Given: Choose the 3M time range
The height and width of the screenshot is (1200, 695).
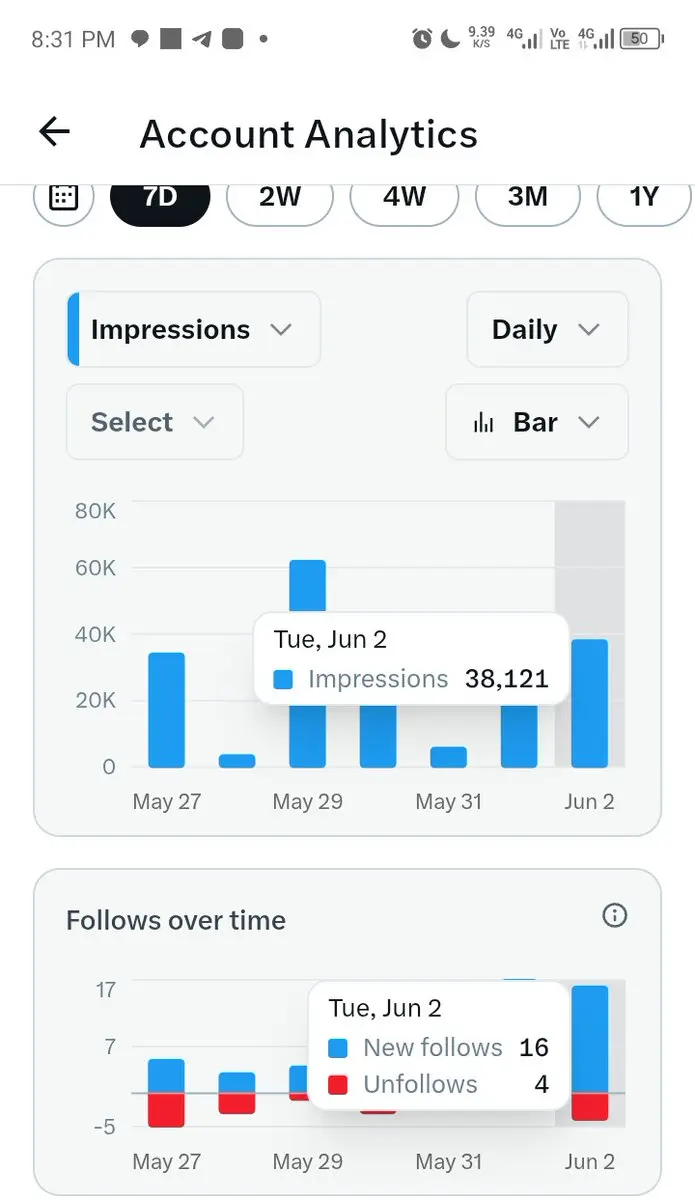Looking at the screenshot, I should pyautogui.click(x=528, y=196).
